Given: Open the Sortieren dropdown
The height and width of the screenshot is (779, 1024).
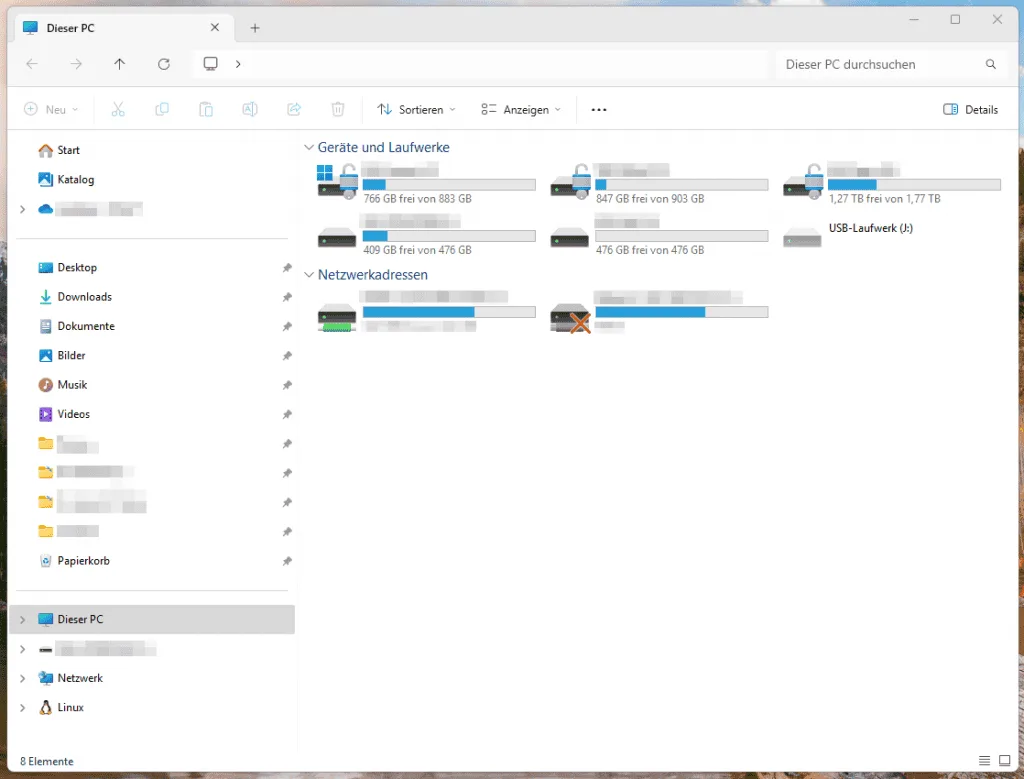Looking at the screenshot, I should [415, 109].
